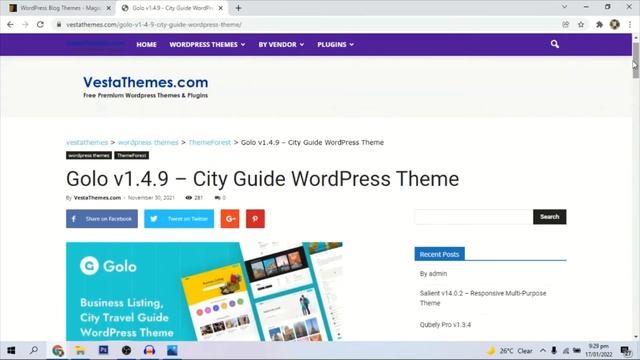Open the headphones app in taskbar
This screenshot has height=360, width=640.
(149, 351)
